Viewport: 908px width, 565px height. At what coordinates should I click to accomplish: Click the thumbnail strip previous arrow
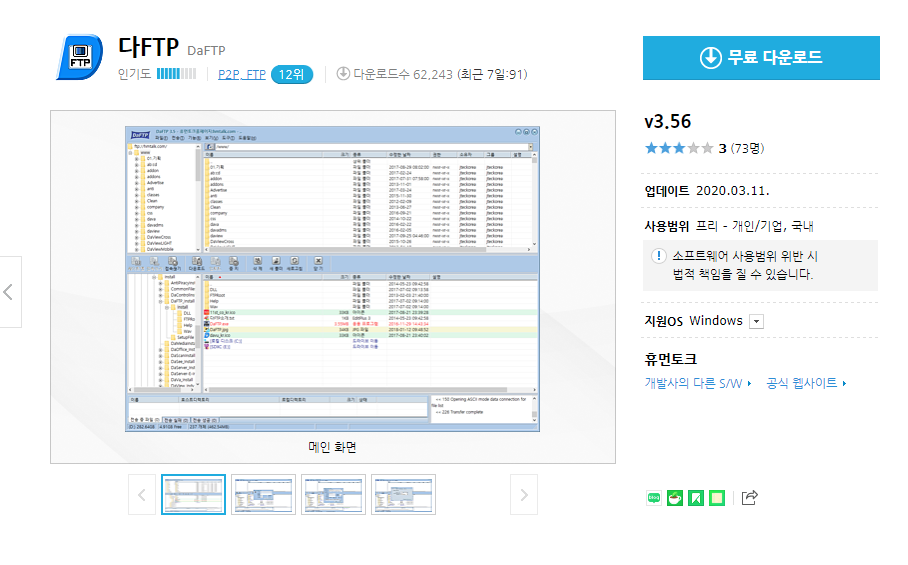tap(142, 495)
